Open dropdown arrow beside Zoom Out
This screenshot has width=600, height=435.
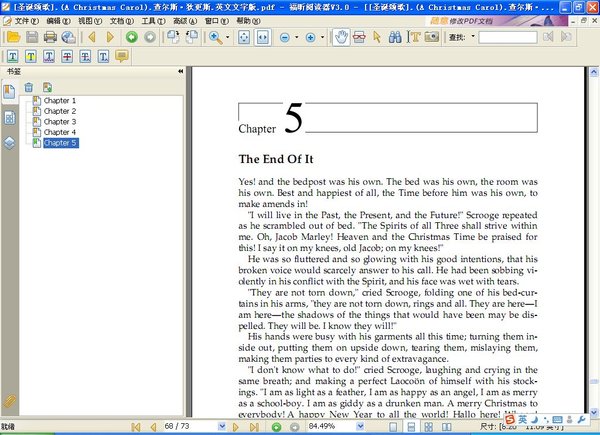[297, 37]
